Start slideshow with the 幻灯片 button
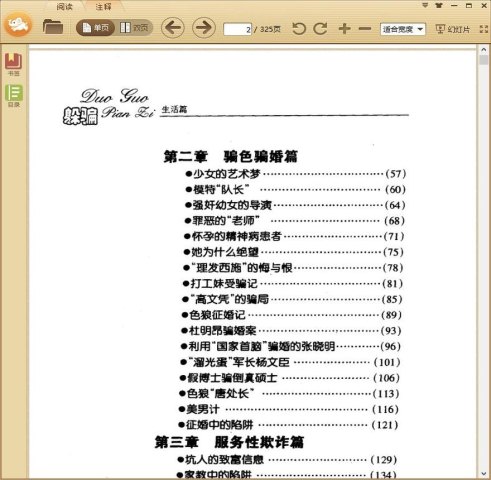 click(x=453, y=29)
